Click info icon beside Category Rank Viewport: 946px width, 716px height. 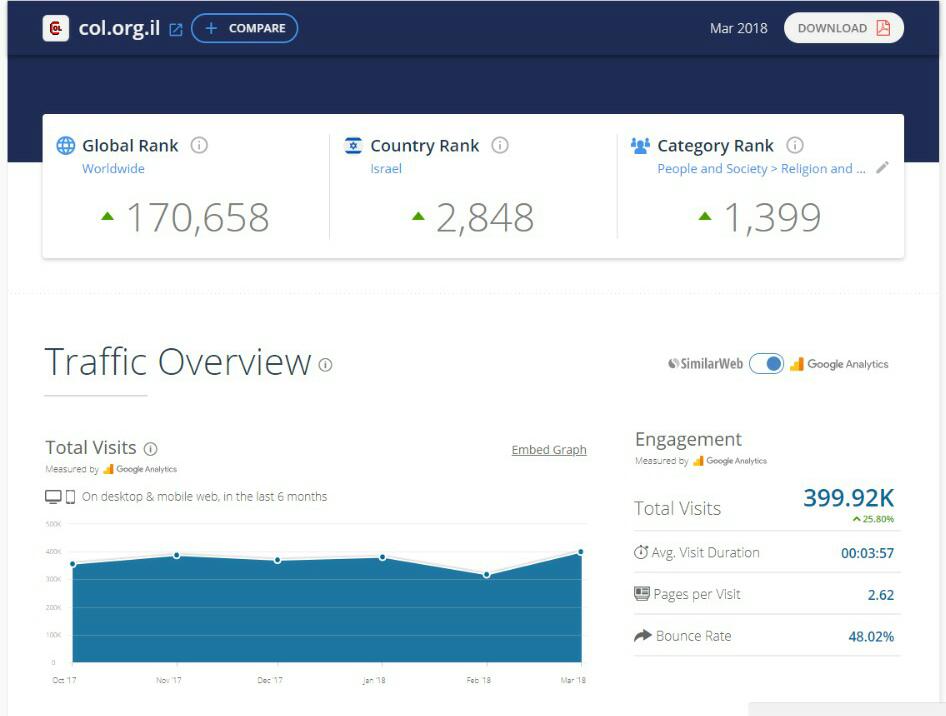tap(795, 145)
